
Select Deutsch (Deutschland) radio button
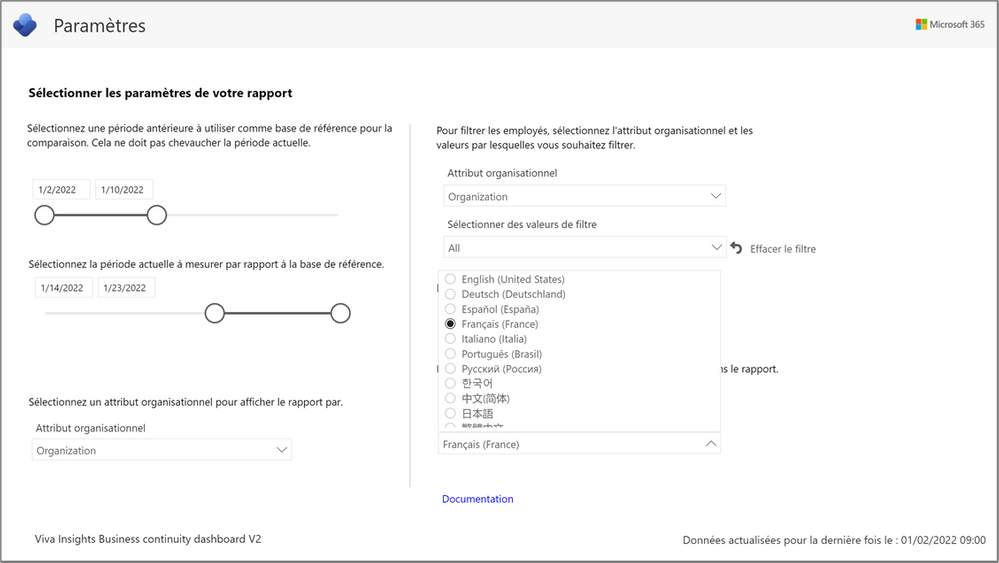click(x=450, y=294)
